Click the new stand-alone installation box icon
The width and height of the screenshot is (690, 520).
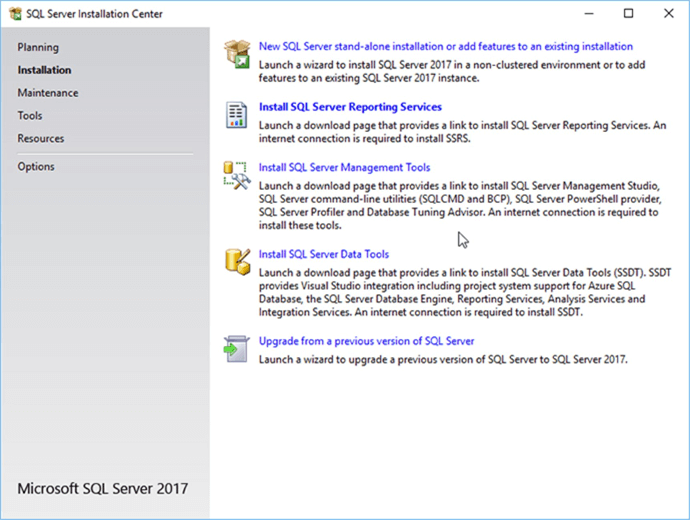click(x=237, y=54)
